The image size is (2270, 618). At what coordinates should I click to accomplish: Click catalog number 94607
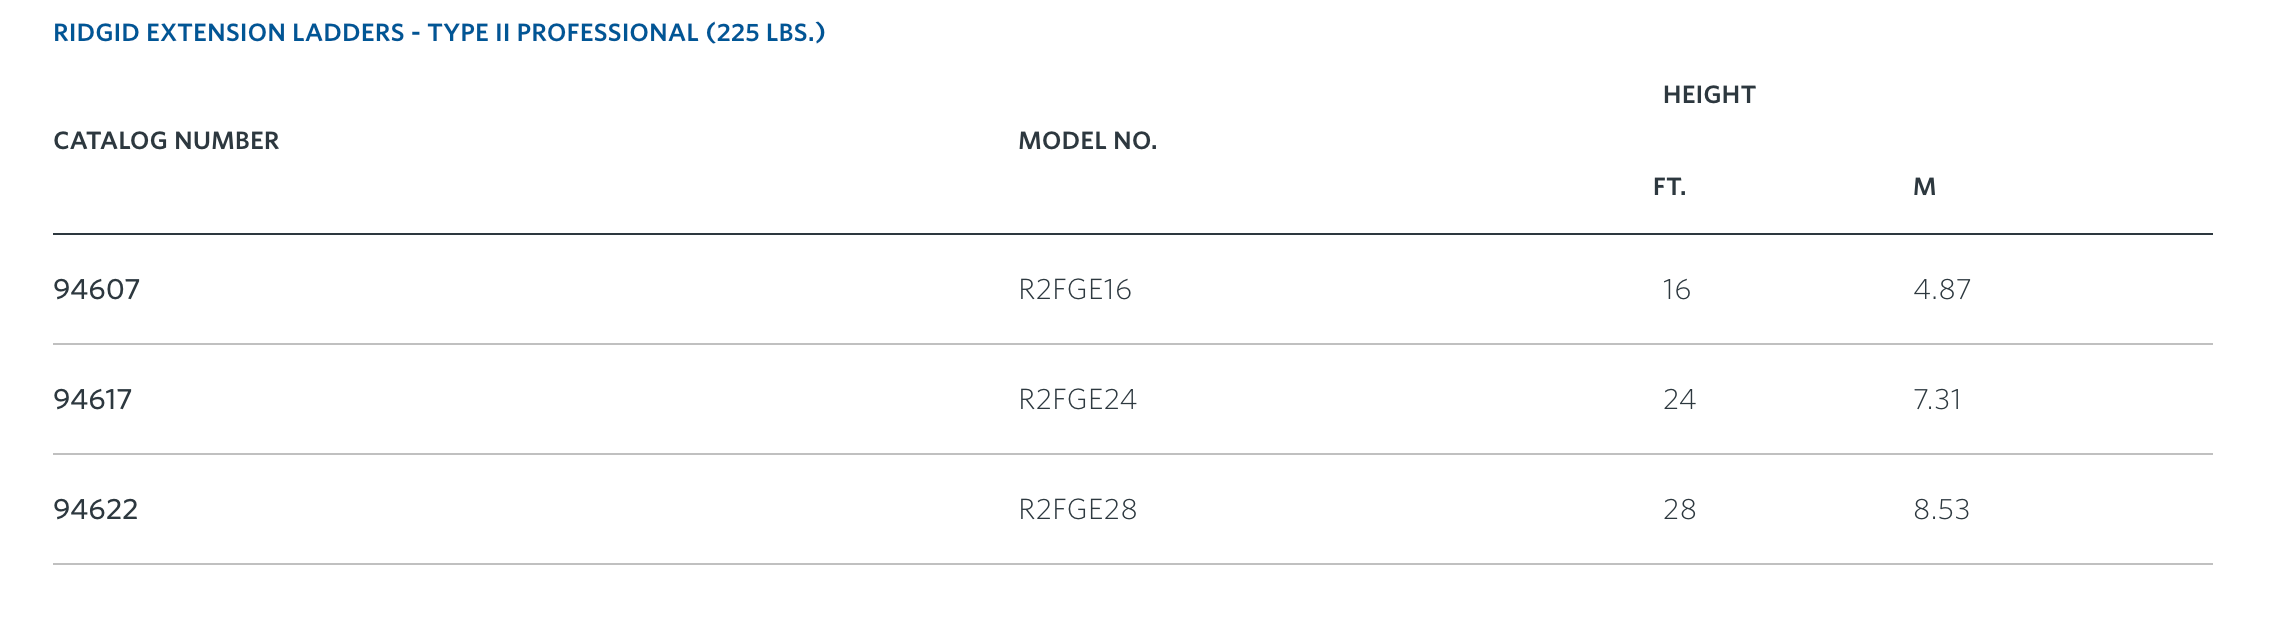(97, 290)
